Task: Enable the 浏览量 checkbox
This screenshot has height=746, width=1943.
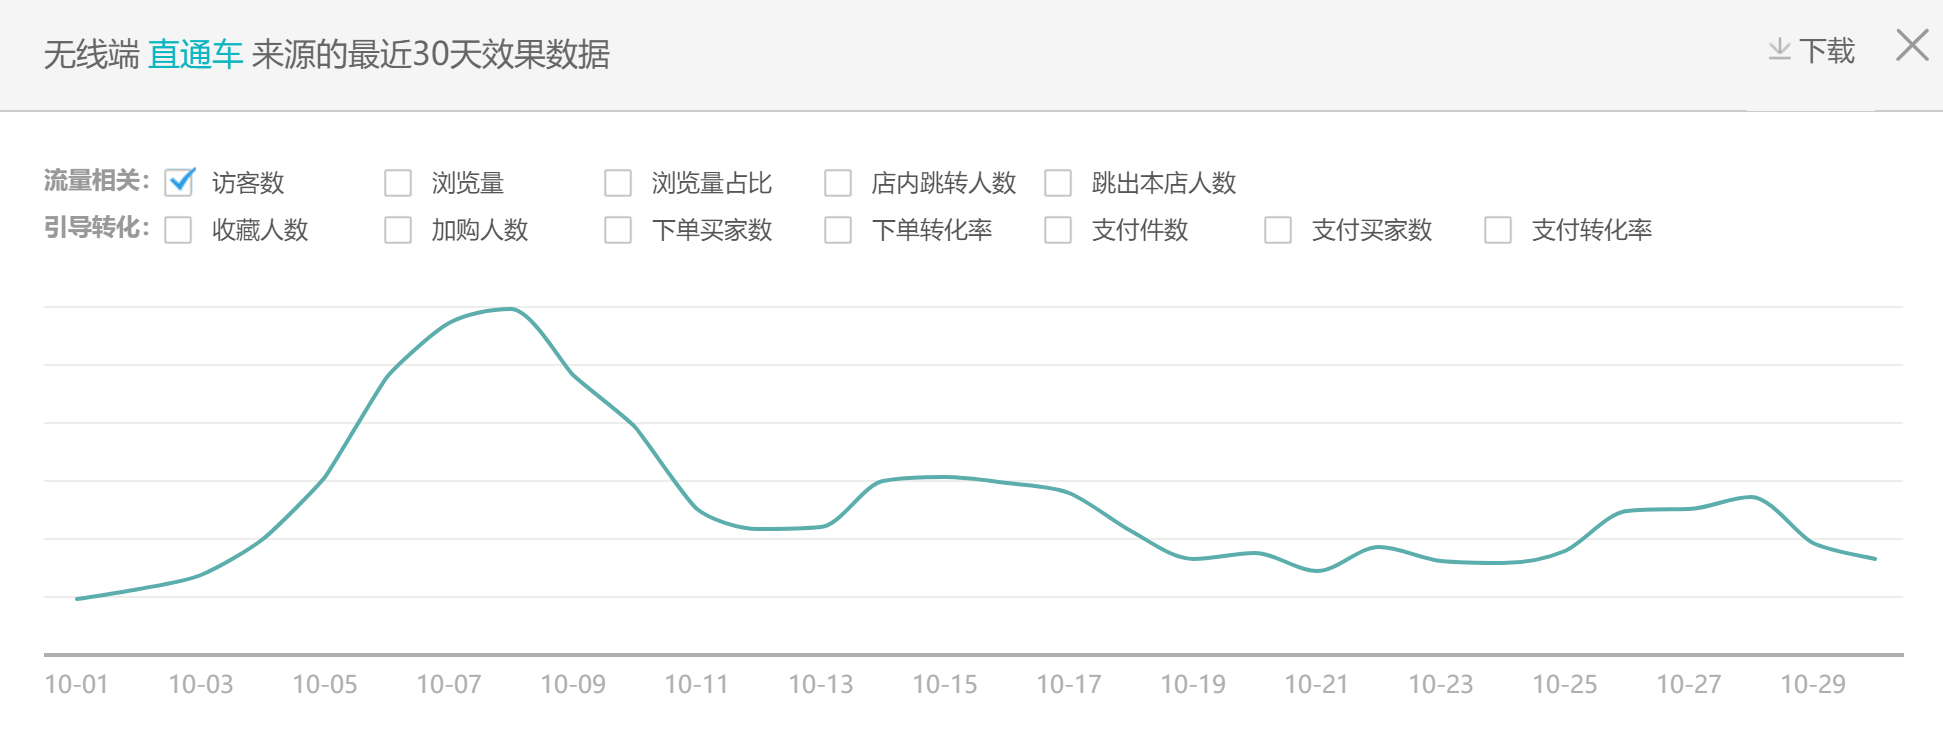Action: (x=398, y=183)
